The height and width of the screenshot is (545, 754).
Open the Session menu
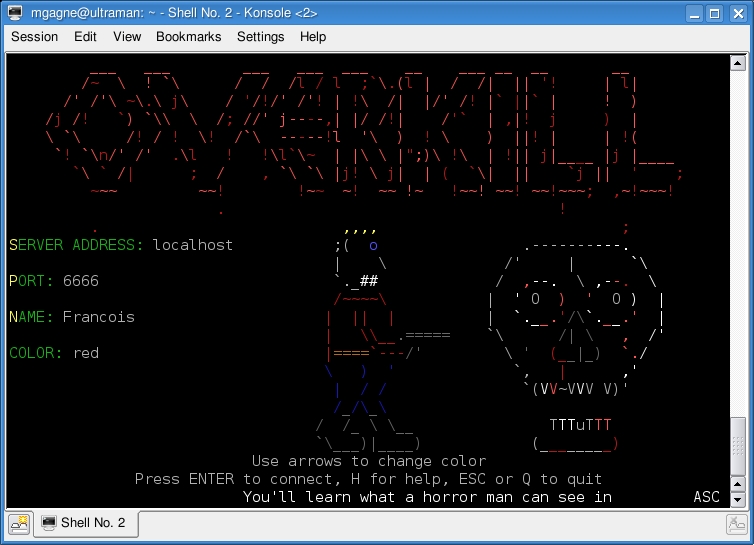(x=34, y=37)
